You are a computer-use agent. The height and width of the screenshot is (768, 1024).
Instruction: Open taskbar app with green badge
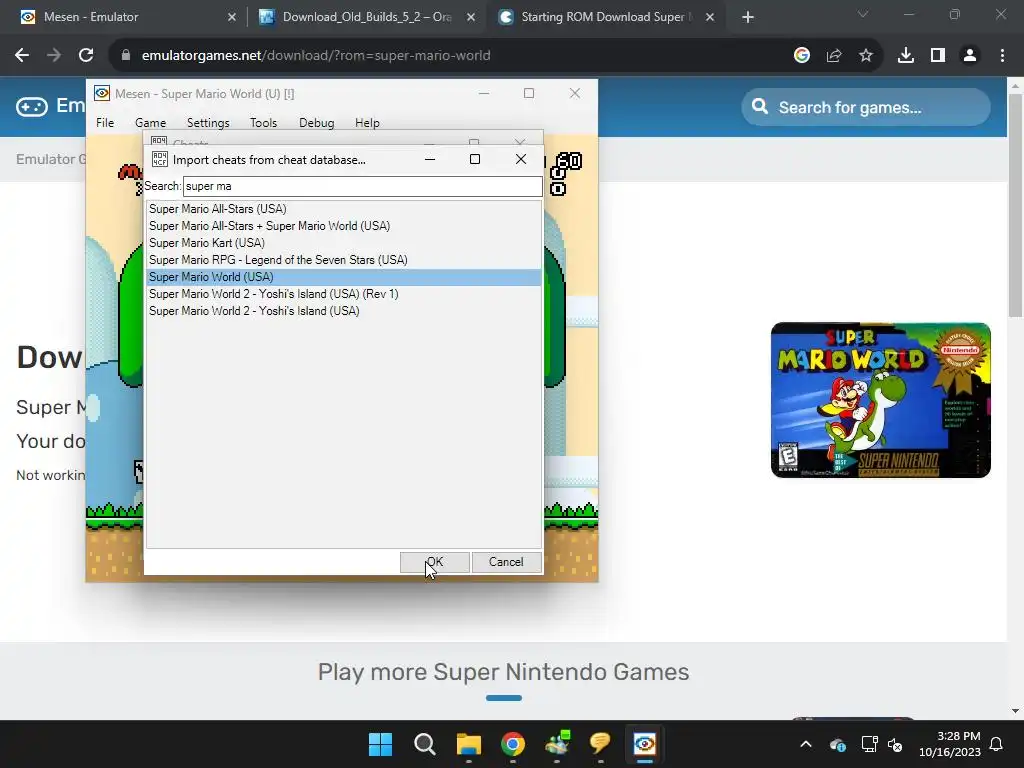(x=557, y=744)
